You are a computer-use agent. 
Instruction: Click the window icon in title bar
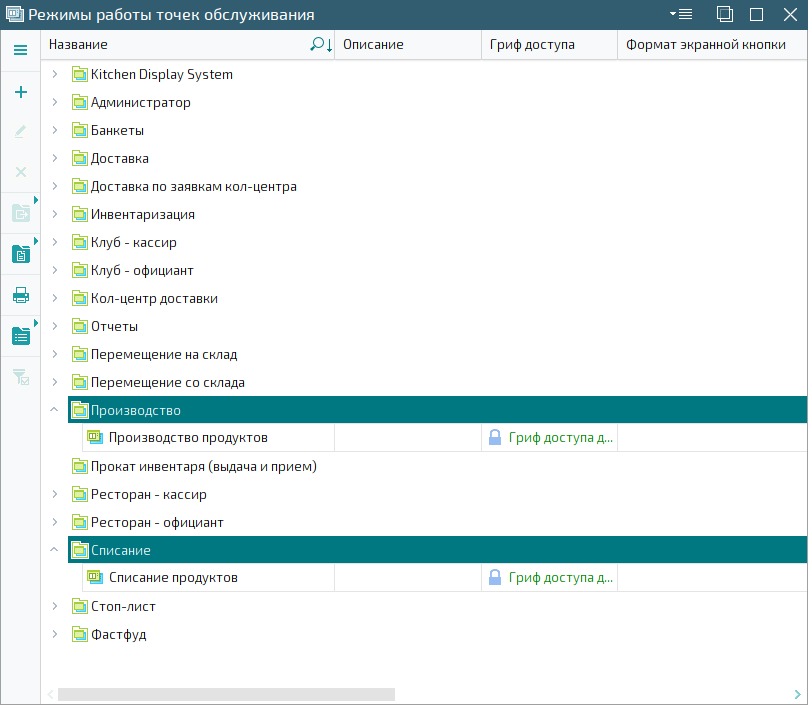14,14
